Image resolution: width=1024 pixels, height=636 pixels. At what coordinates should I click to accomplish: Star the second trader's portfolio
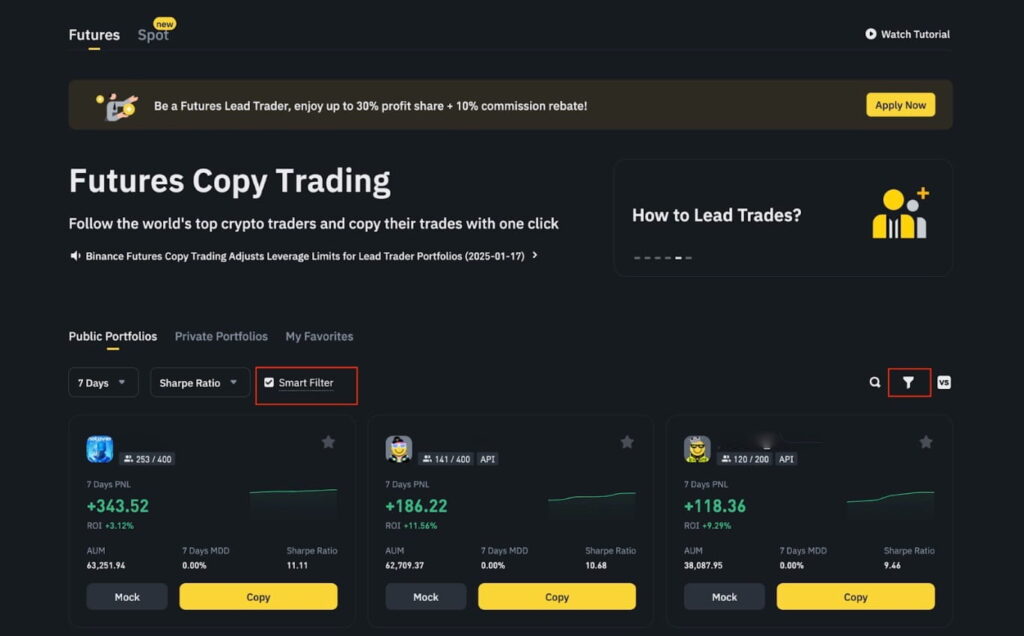(627, 441)
